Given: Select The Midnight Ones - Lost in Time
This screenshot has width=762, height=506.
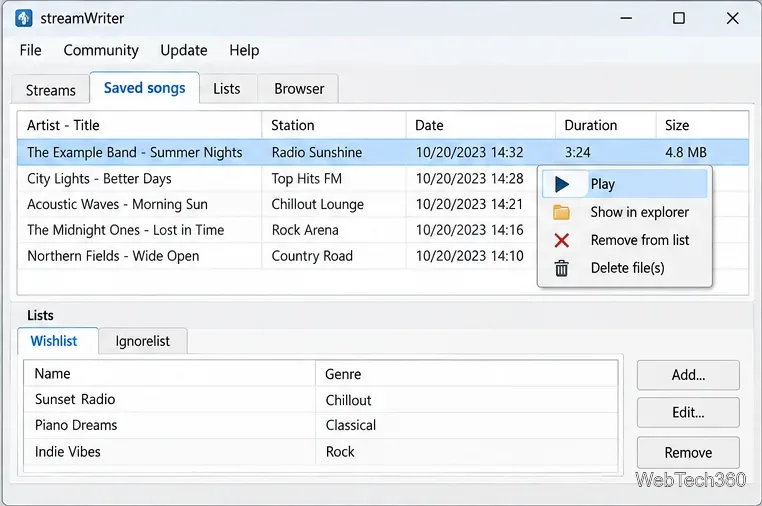Looking at the screenshot, I should pyautogui.click(x=125, y=230).
